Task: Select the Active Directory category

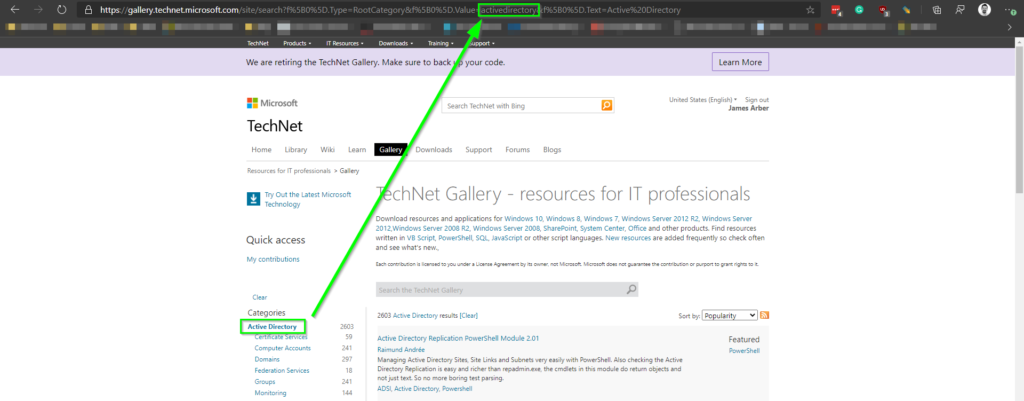Action: [x=272, y=327]
